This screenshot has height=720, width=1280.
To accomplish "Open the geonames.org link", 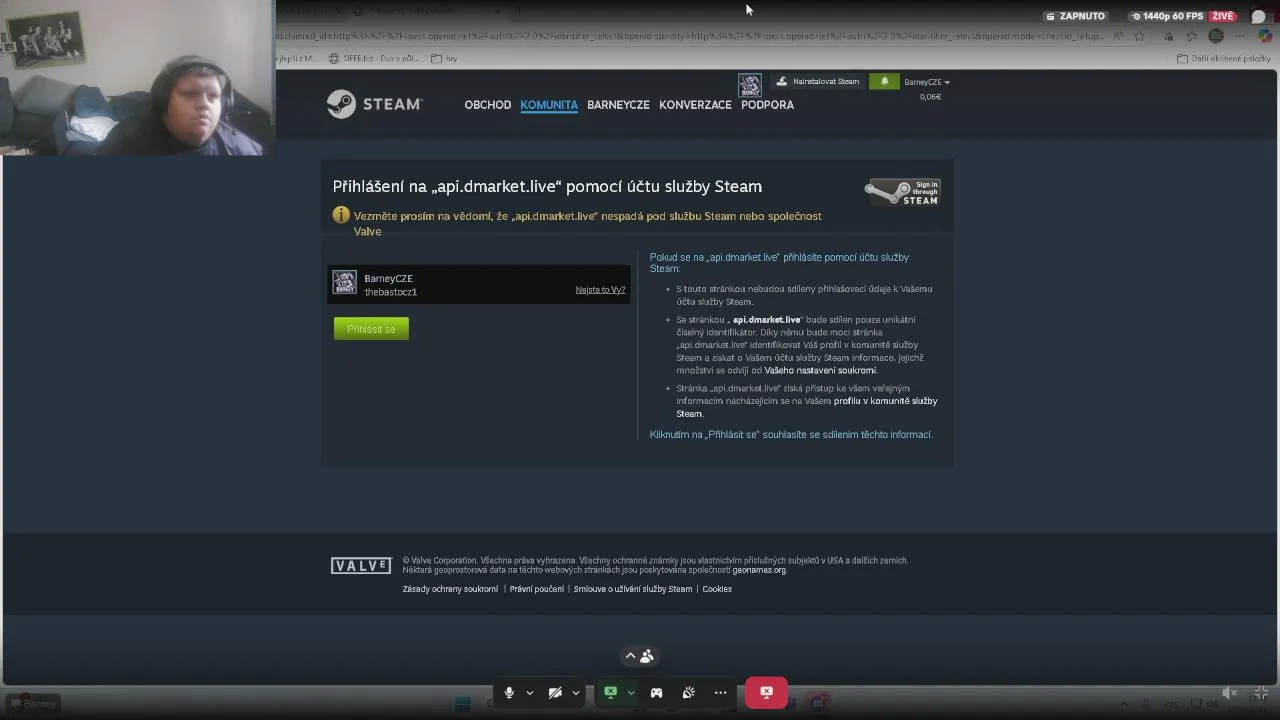I will 759,570.
